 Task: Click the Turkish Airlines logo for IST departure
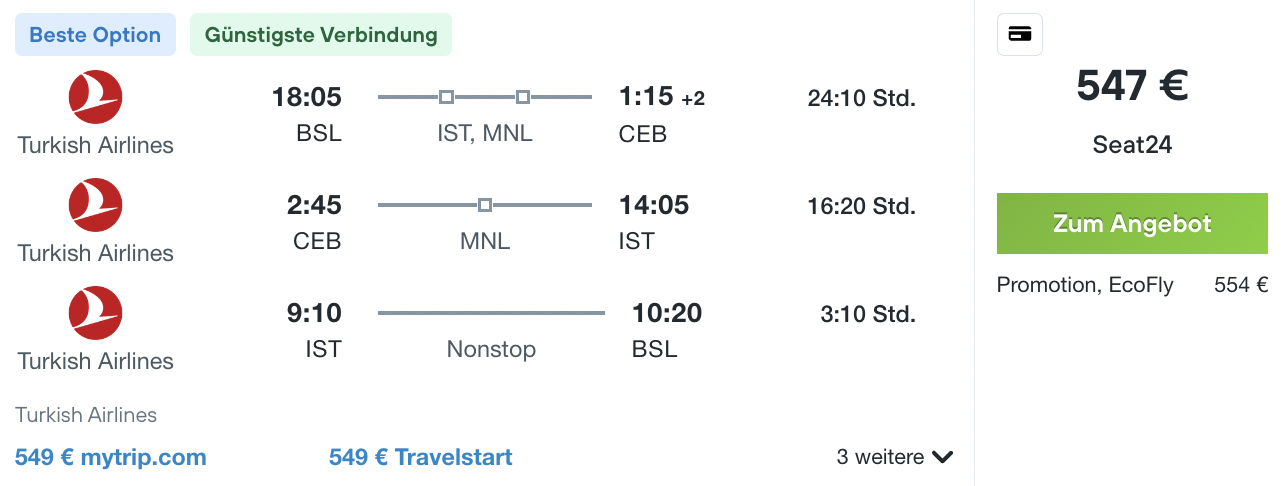(96, 313)
